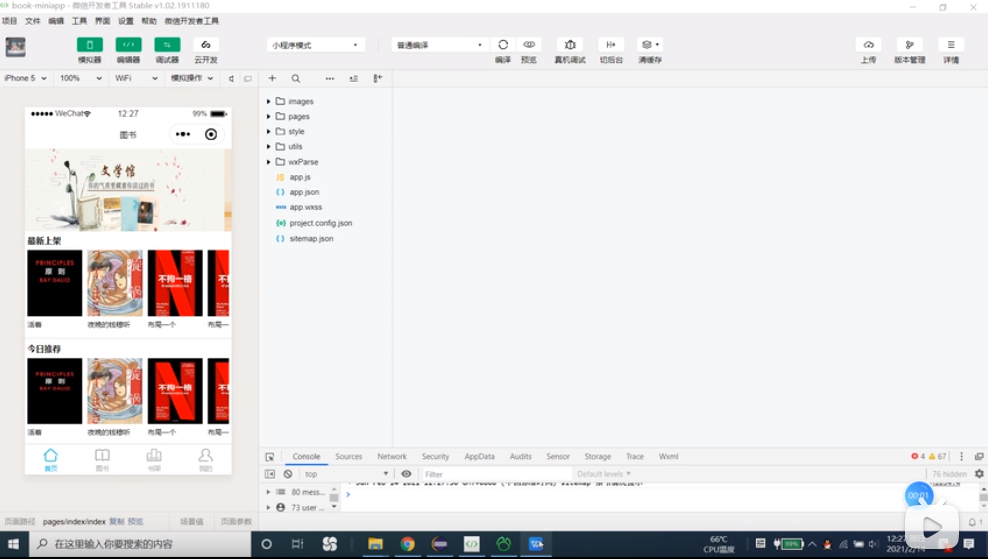Open the 小程序模式 mode dropdown
The height and width of the screenshot is (559, 988).
click(x=315, y=45)
